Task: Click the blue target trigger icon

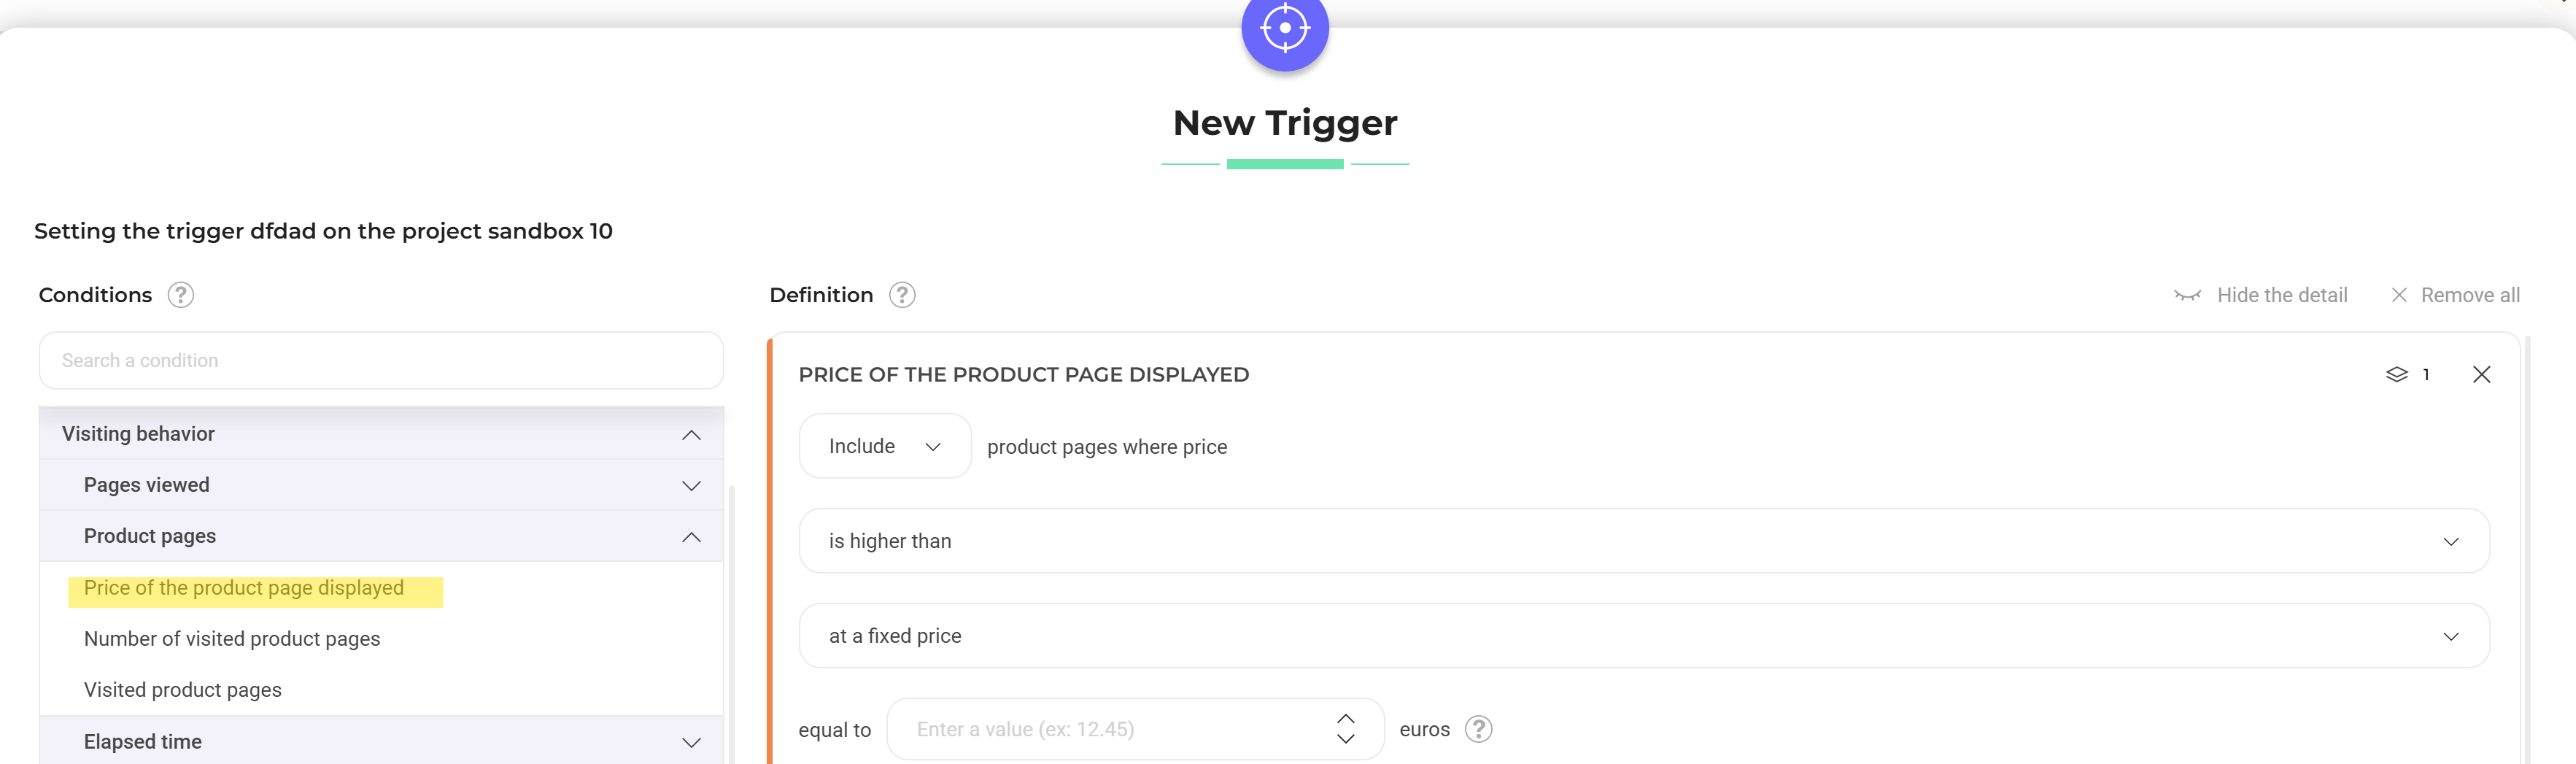Action: [1285, 29]
